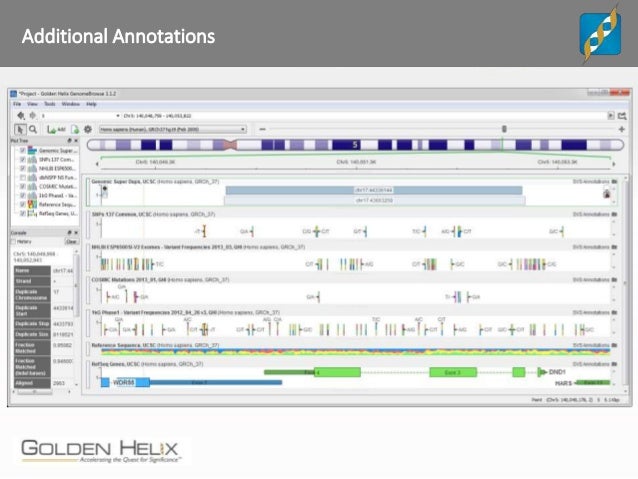The image size is (638, 479).
Task: Pan ruler left with the arrow
Action: (x=97, y=164)
